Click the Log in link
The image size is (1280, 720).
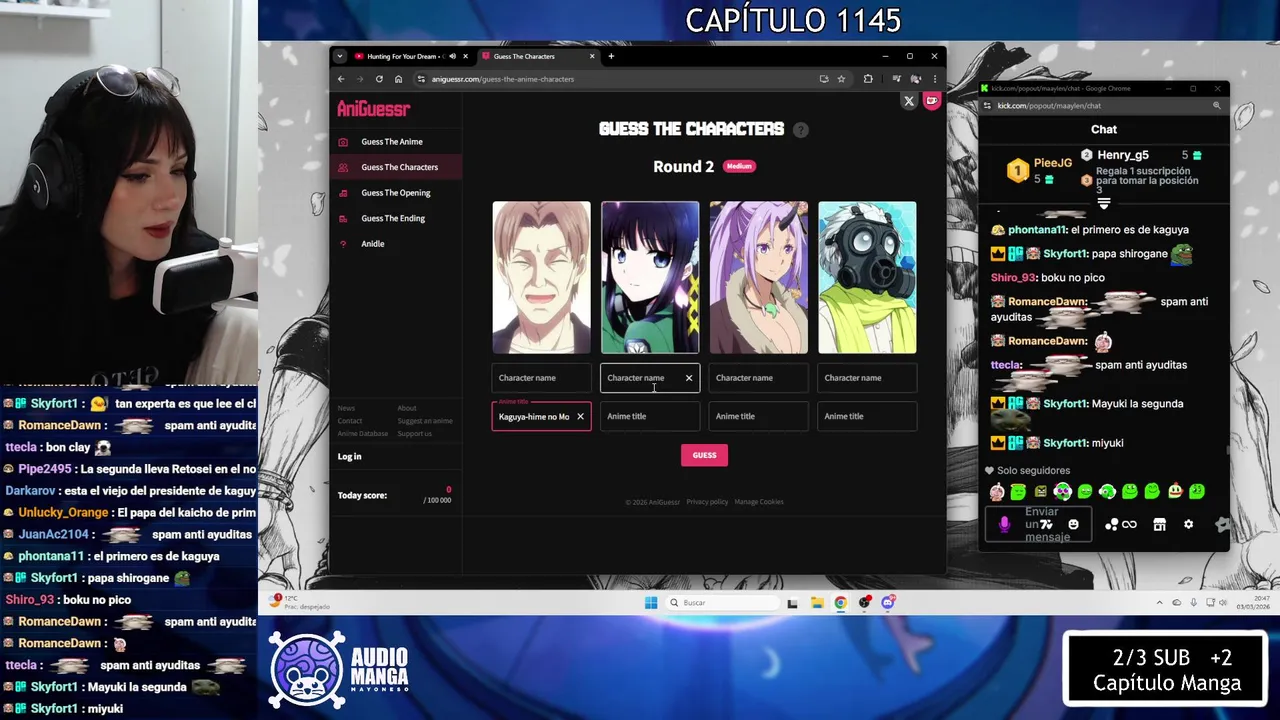(x=349, y=456)
